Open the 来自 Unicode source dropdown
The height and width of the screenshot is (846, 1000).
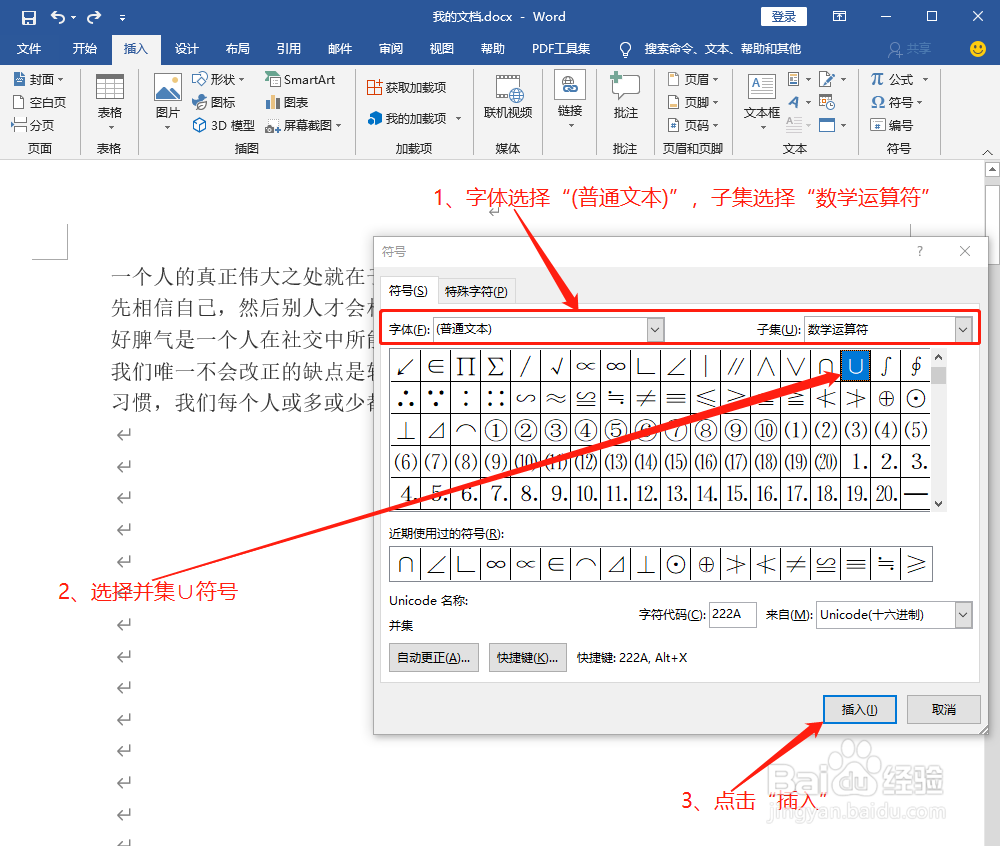963,615
